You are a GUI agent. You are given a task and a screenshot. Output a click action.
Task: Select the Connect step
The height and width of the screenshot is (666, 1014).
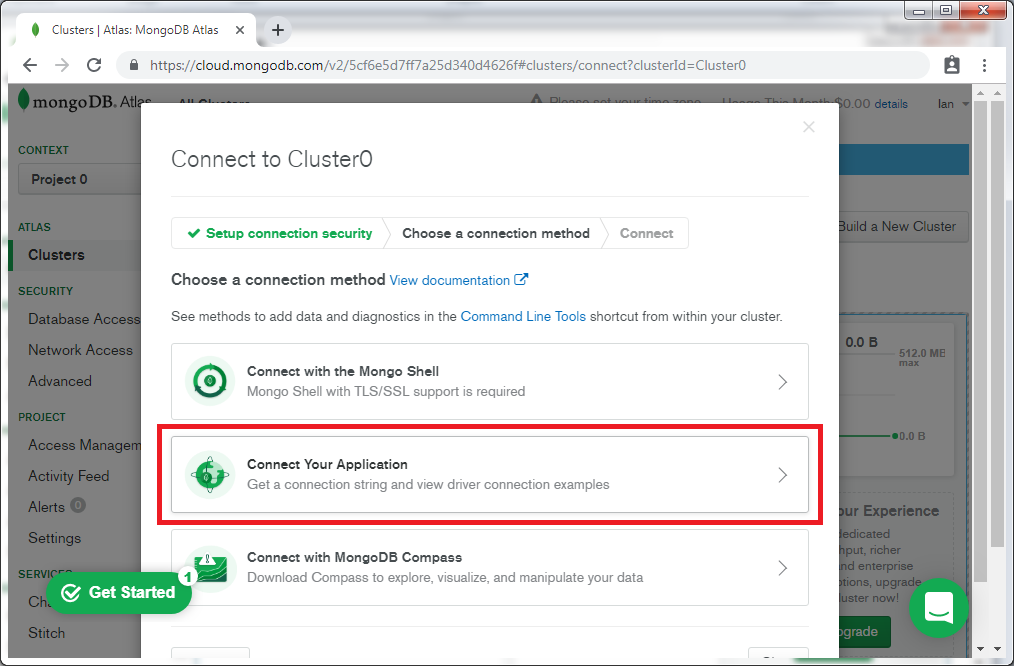coord(647,233)
